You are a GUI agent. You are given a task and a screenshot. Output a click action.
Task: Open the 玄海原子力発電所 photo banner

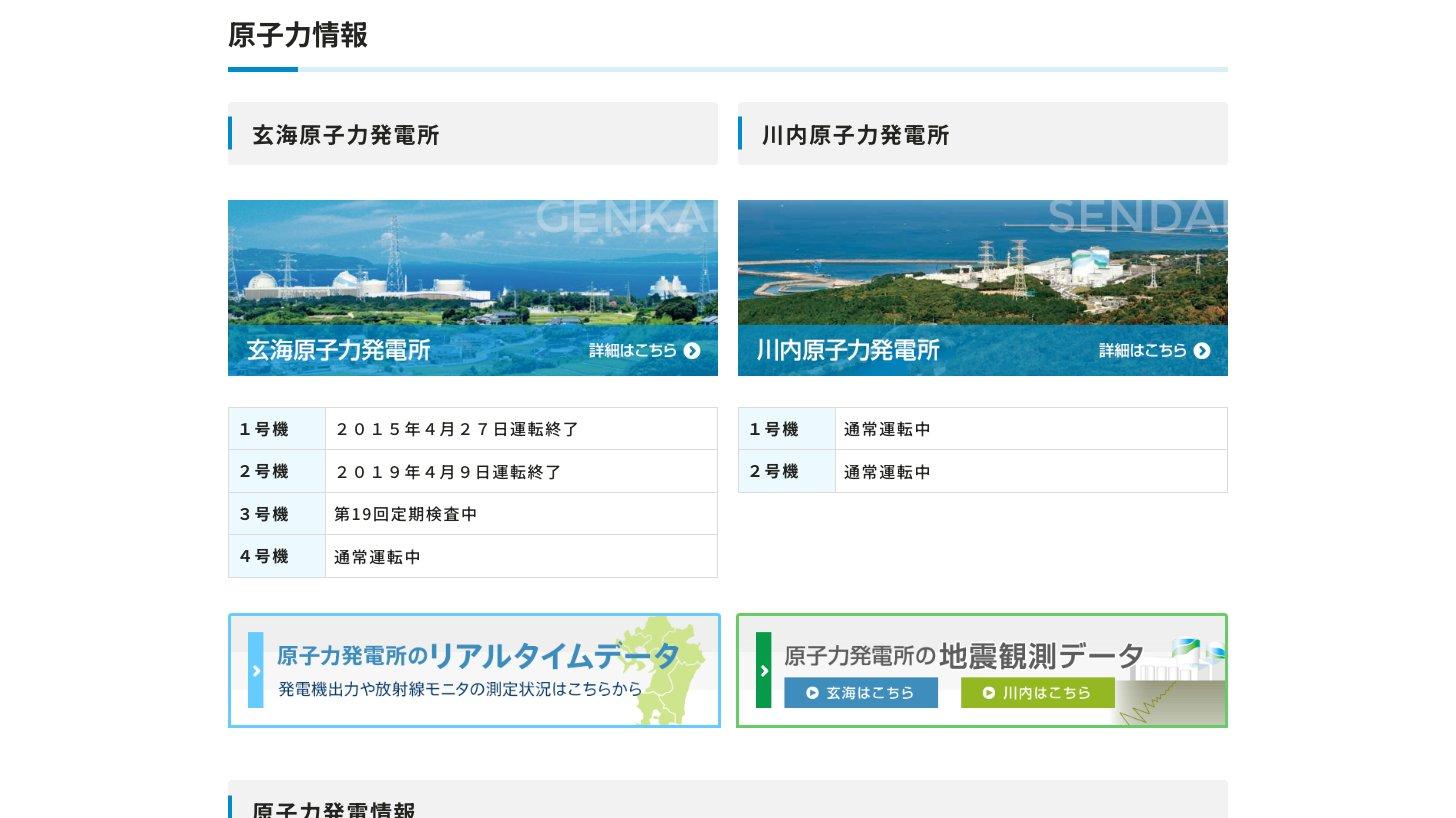coord(473,288)
